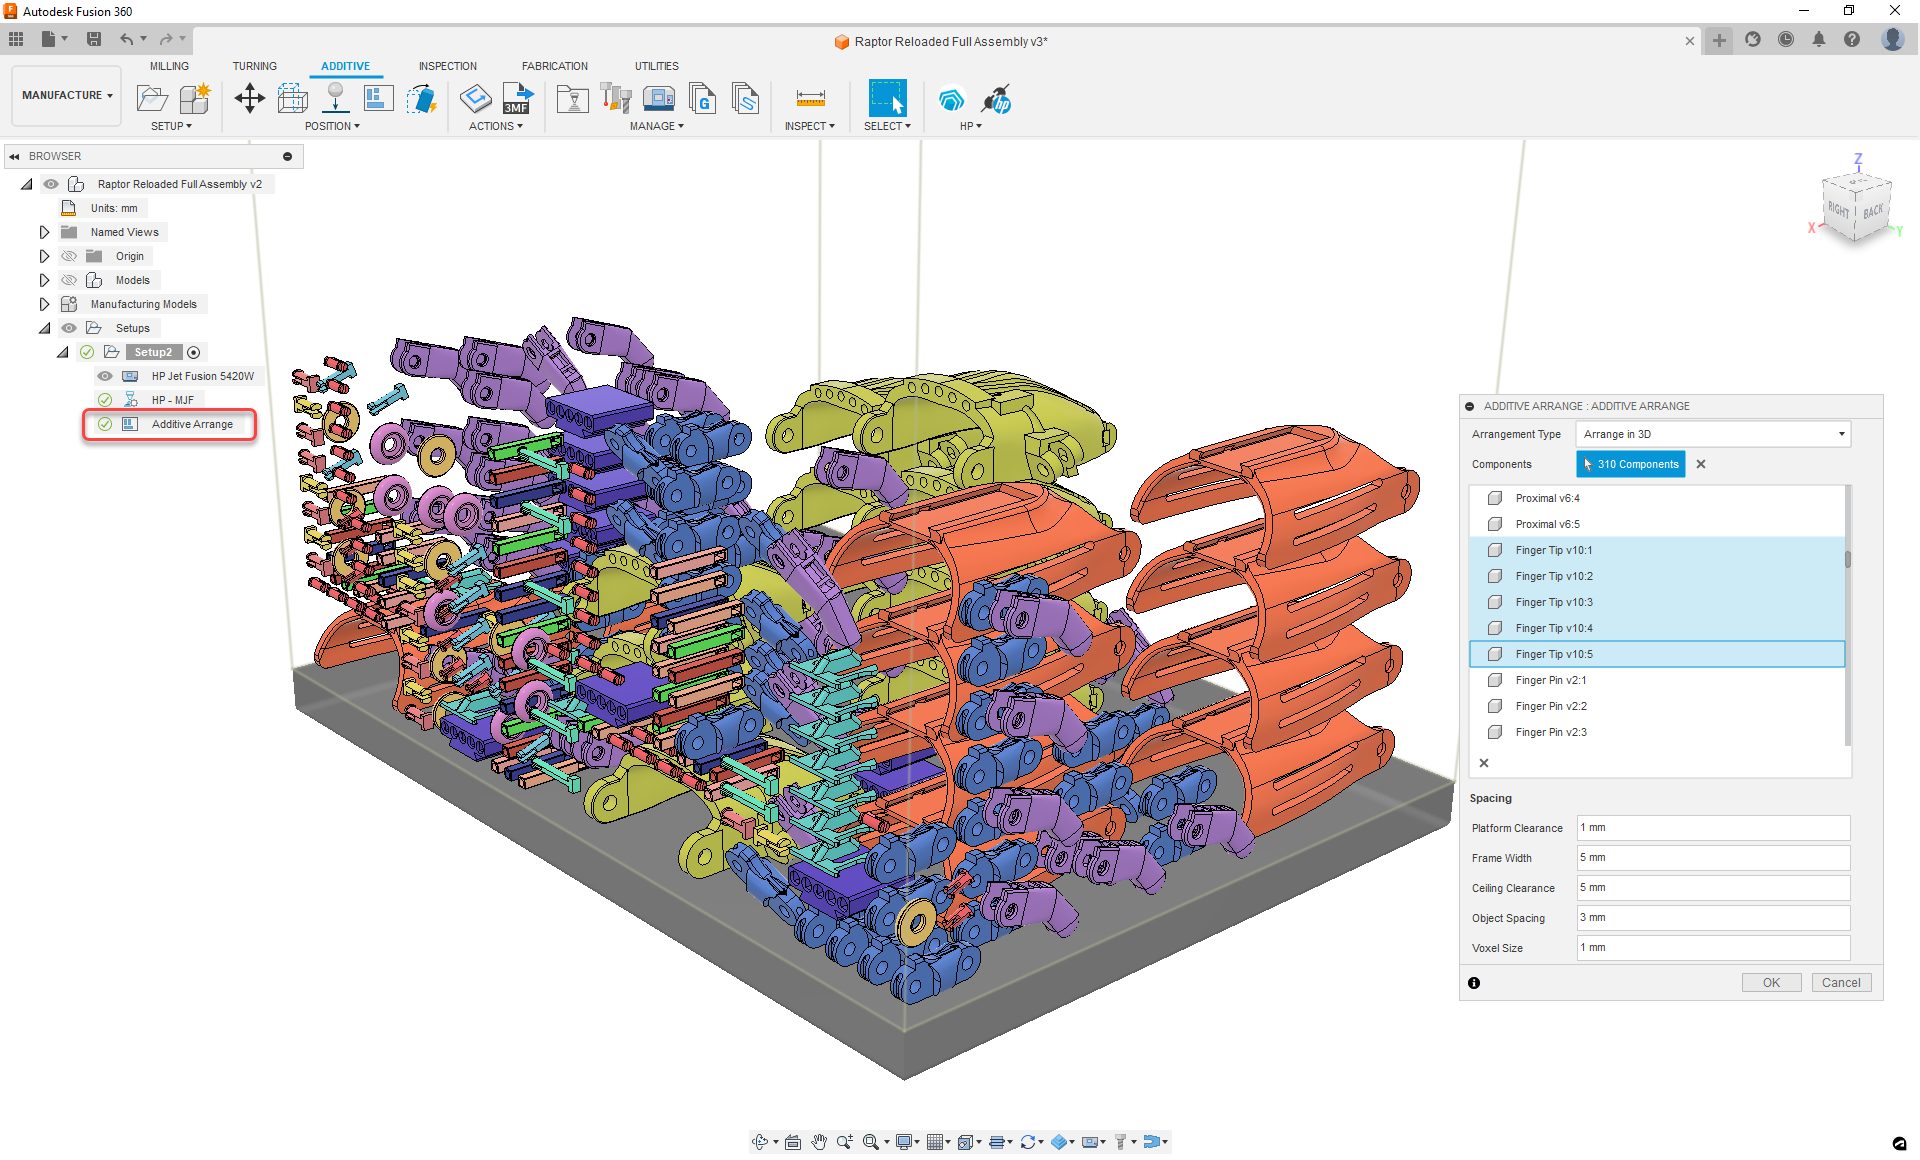The image size is (1920, 1160).
Task: Cancel the Additive Arrange dialog
Action: pyautogui.click(x=1840, y=982)
